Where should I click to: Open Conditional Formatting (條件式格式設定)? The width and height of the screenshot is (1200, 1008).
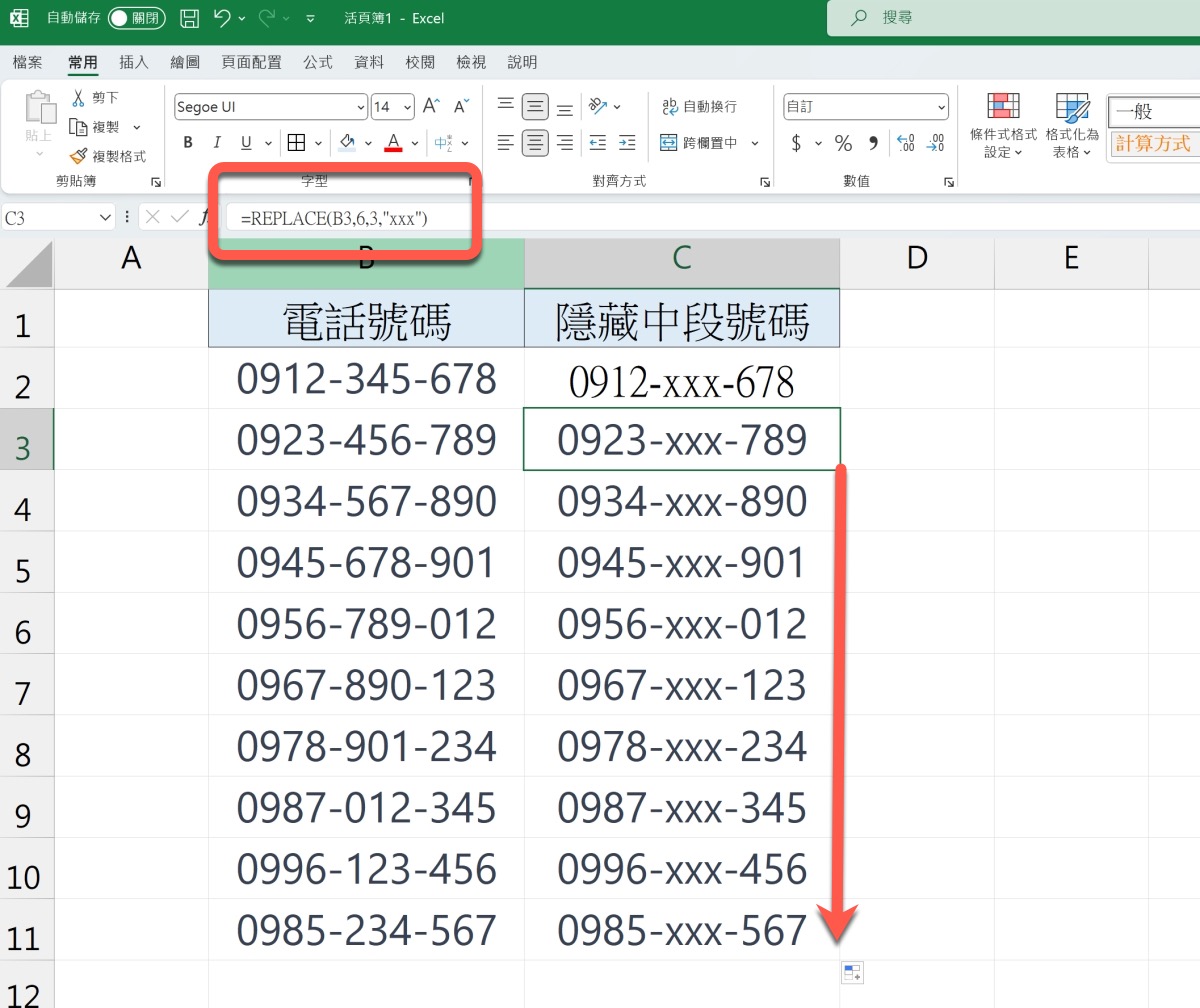click(x=1003, y=126)
